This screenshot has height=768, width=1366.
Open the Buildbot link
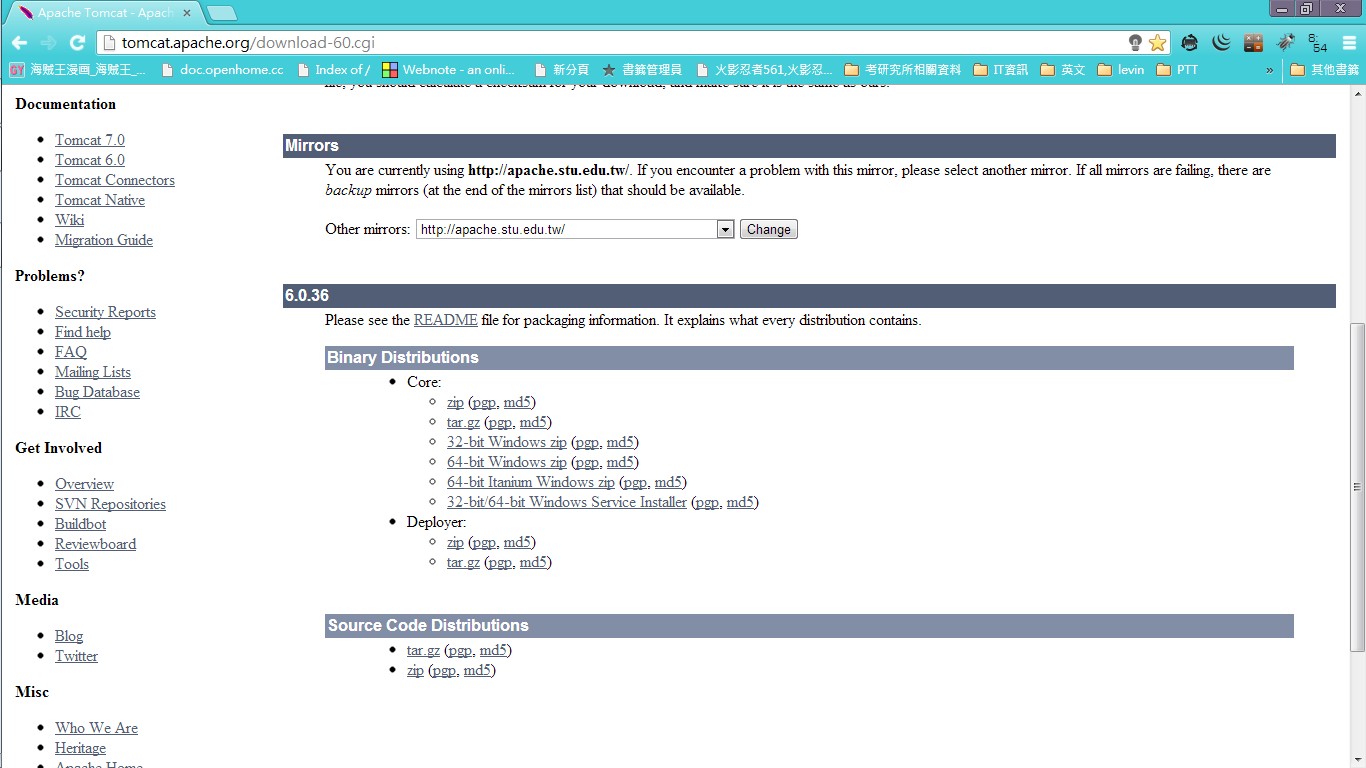(80, 524)
